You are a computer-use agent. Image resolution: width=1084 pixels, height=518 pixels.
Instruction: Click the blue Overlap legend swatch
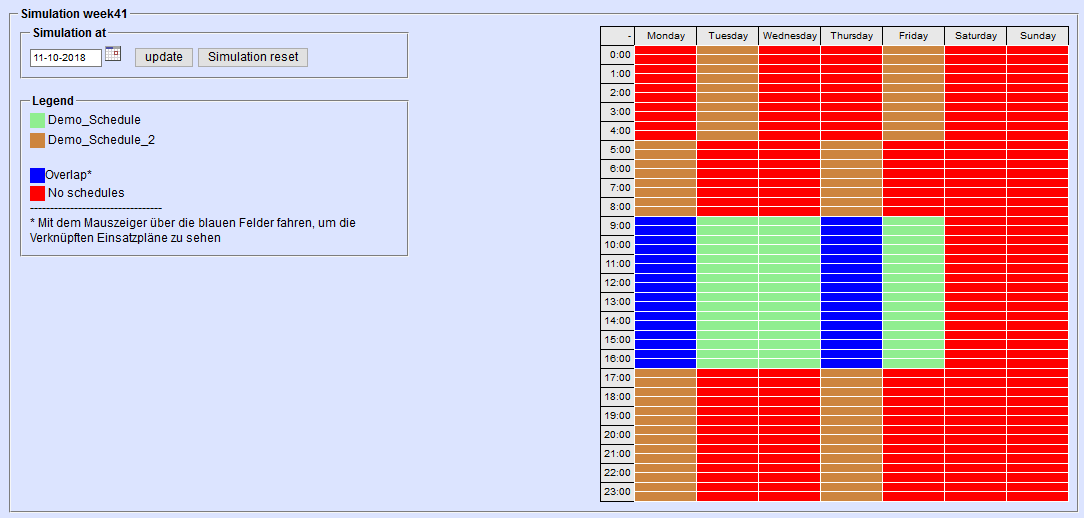(38, 175)
